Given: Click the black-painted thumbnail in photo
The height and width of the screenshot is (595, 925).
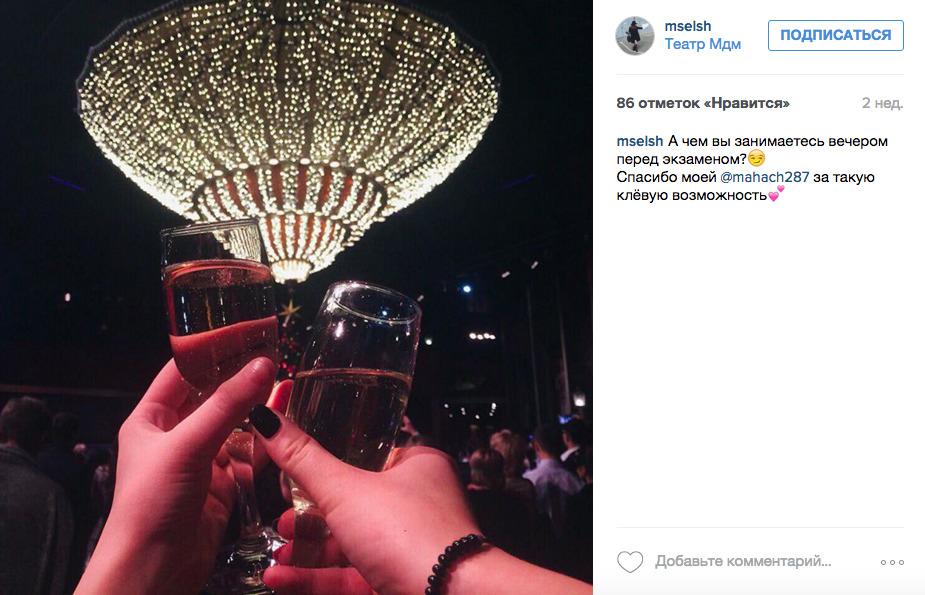Looking at the screenshot, I should tap(265, 421).
